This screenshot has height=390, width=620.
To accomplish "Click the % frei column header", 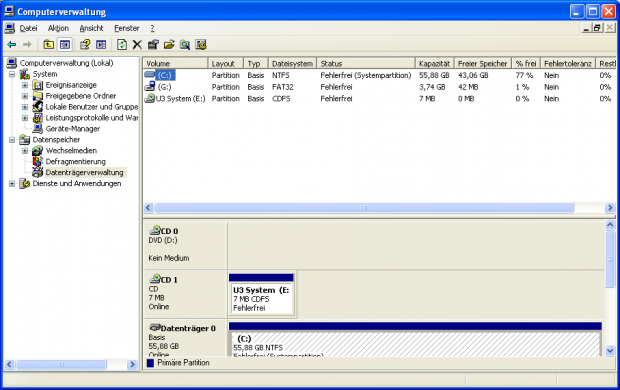I will tap(526, 64).
